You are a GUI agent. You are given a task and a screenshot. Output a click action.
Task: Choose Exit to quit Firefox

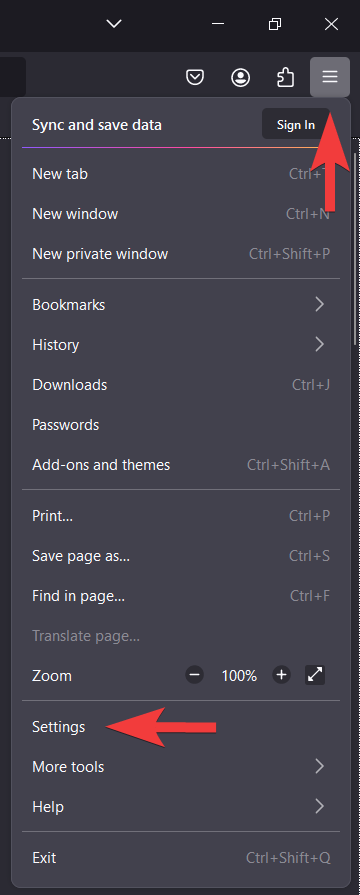(x=181, y=858)
